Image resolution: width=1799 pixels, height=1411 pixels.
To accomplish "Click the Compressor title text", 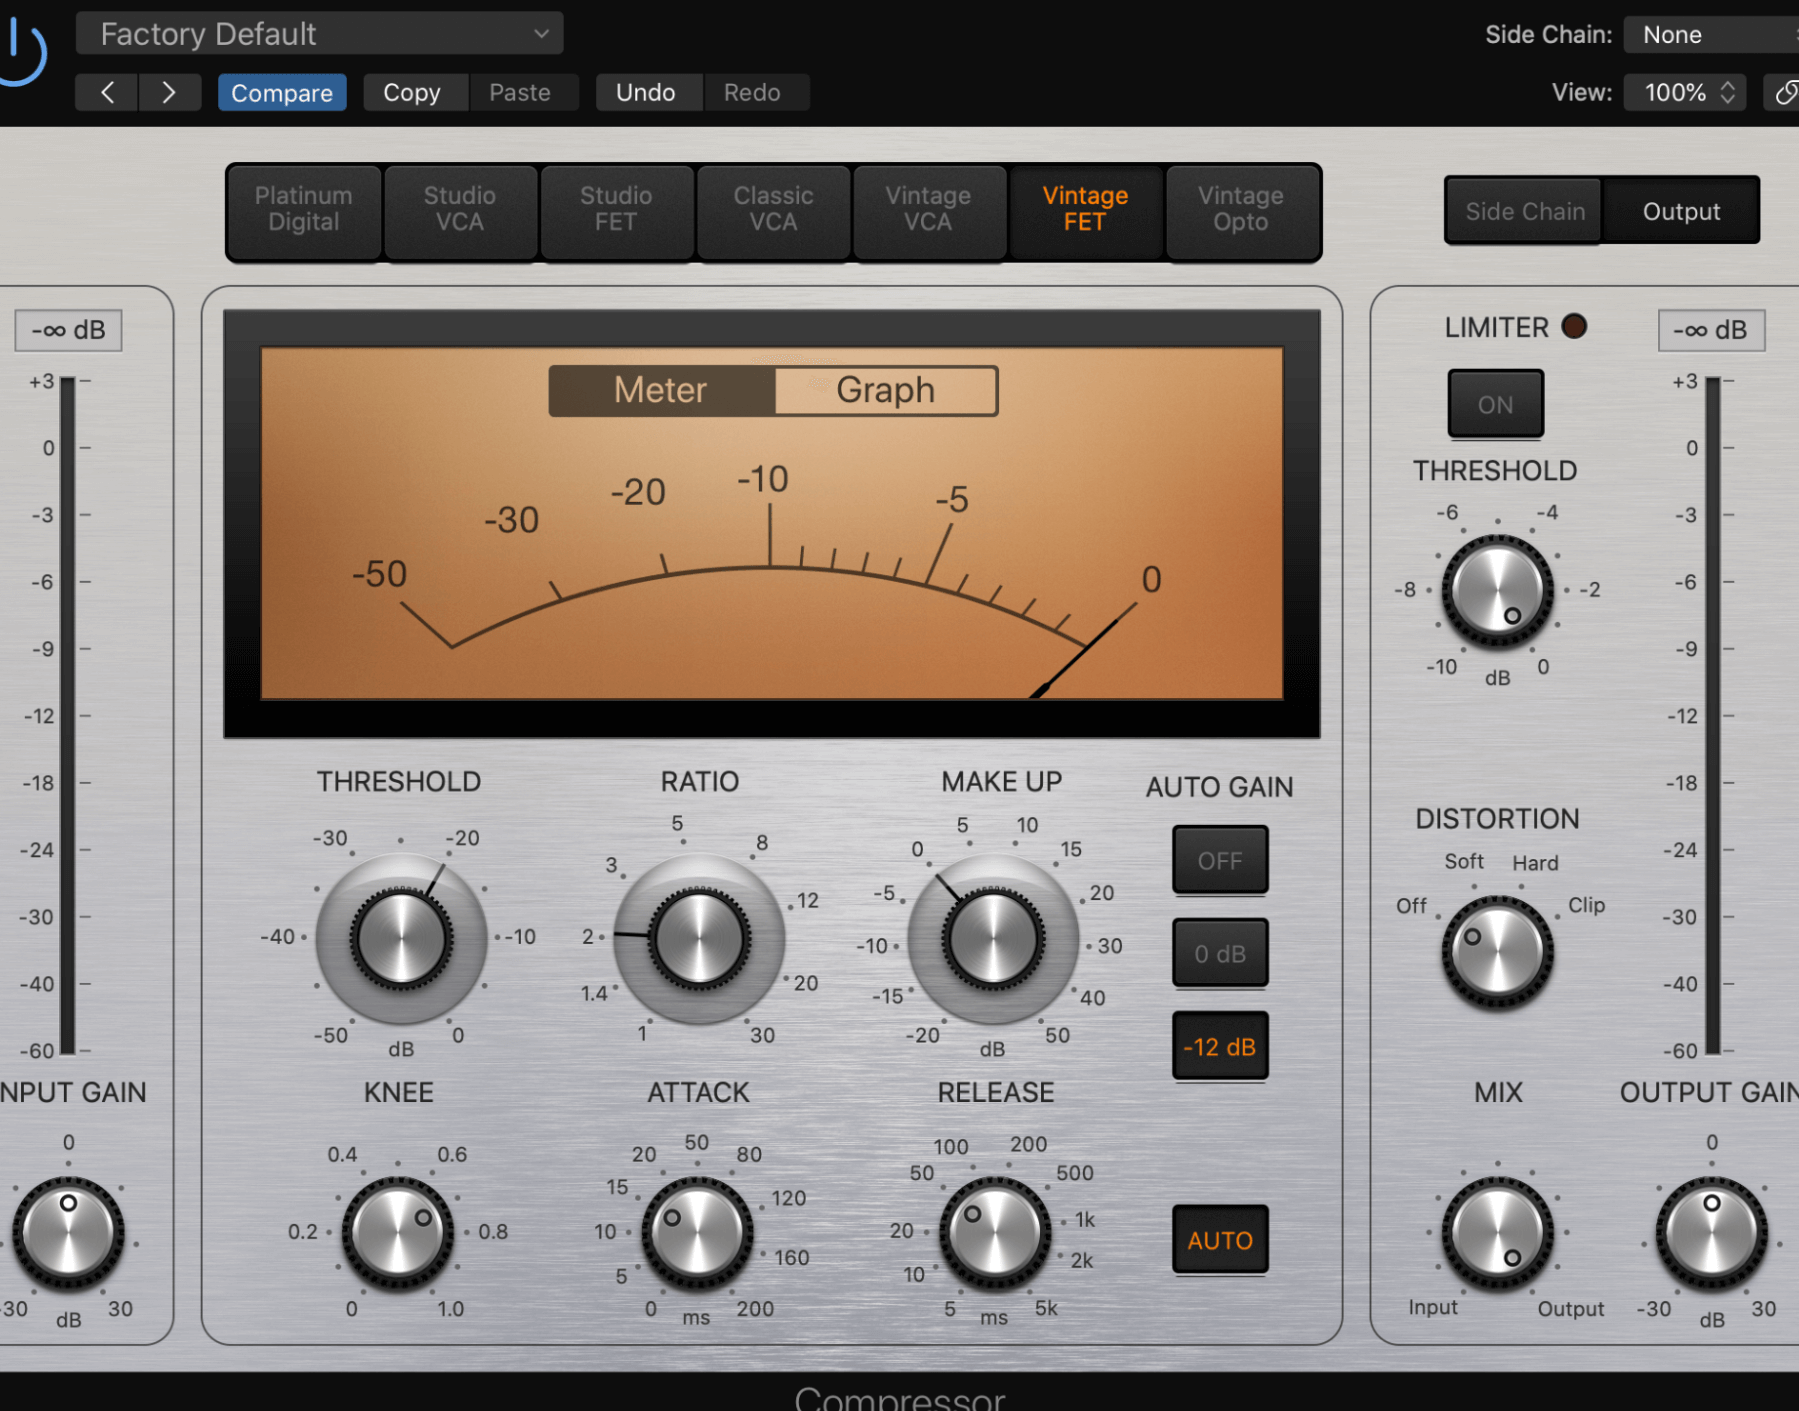I will [x=900, y=1398].
